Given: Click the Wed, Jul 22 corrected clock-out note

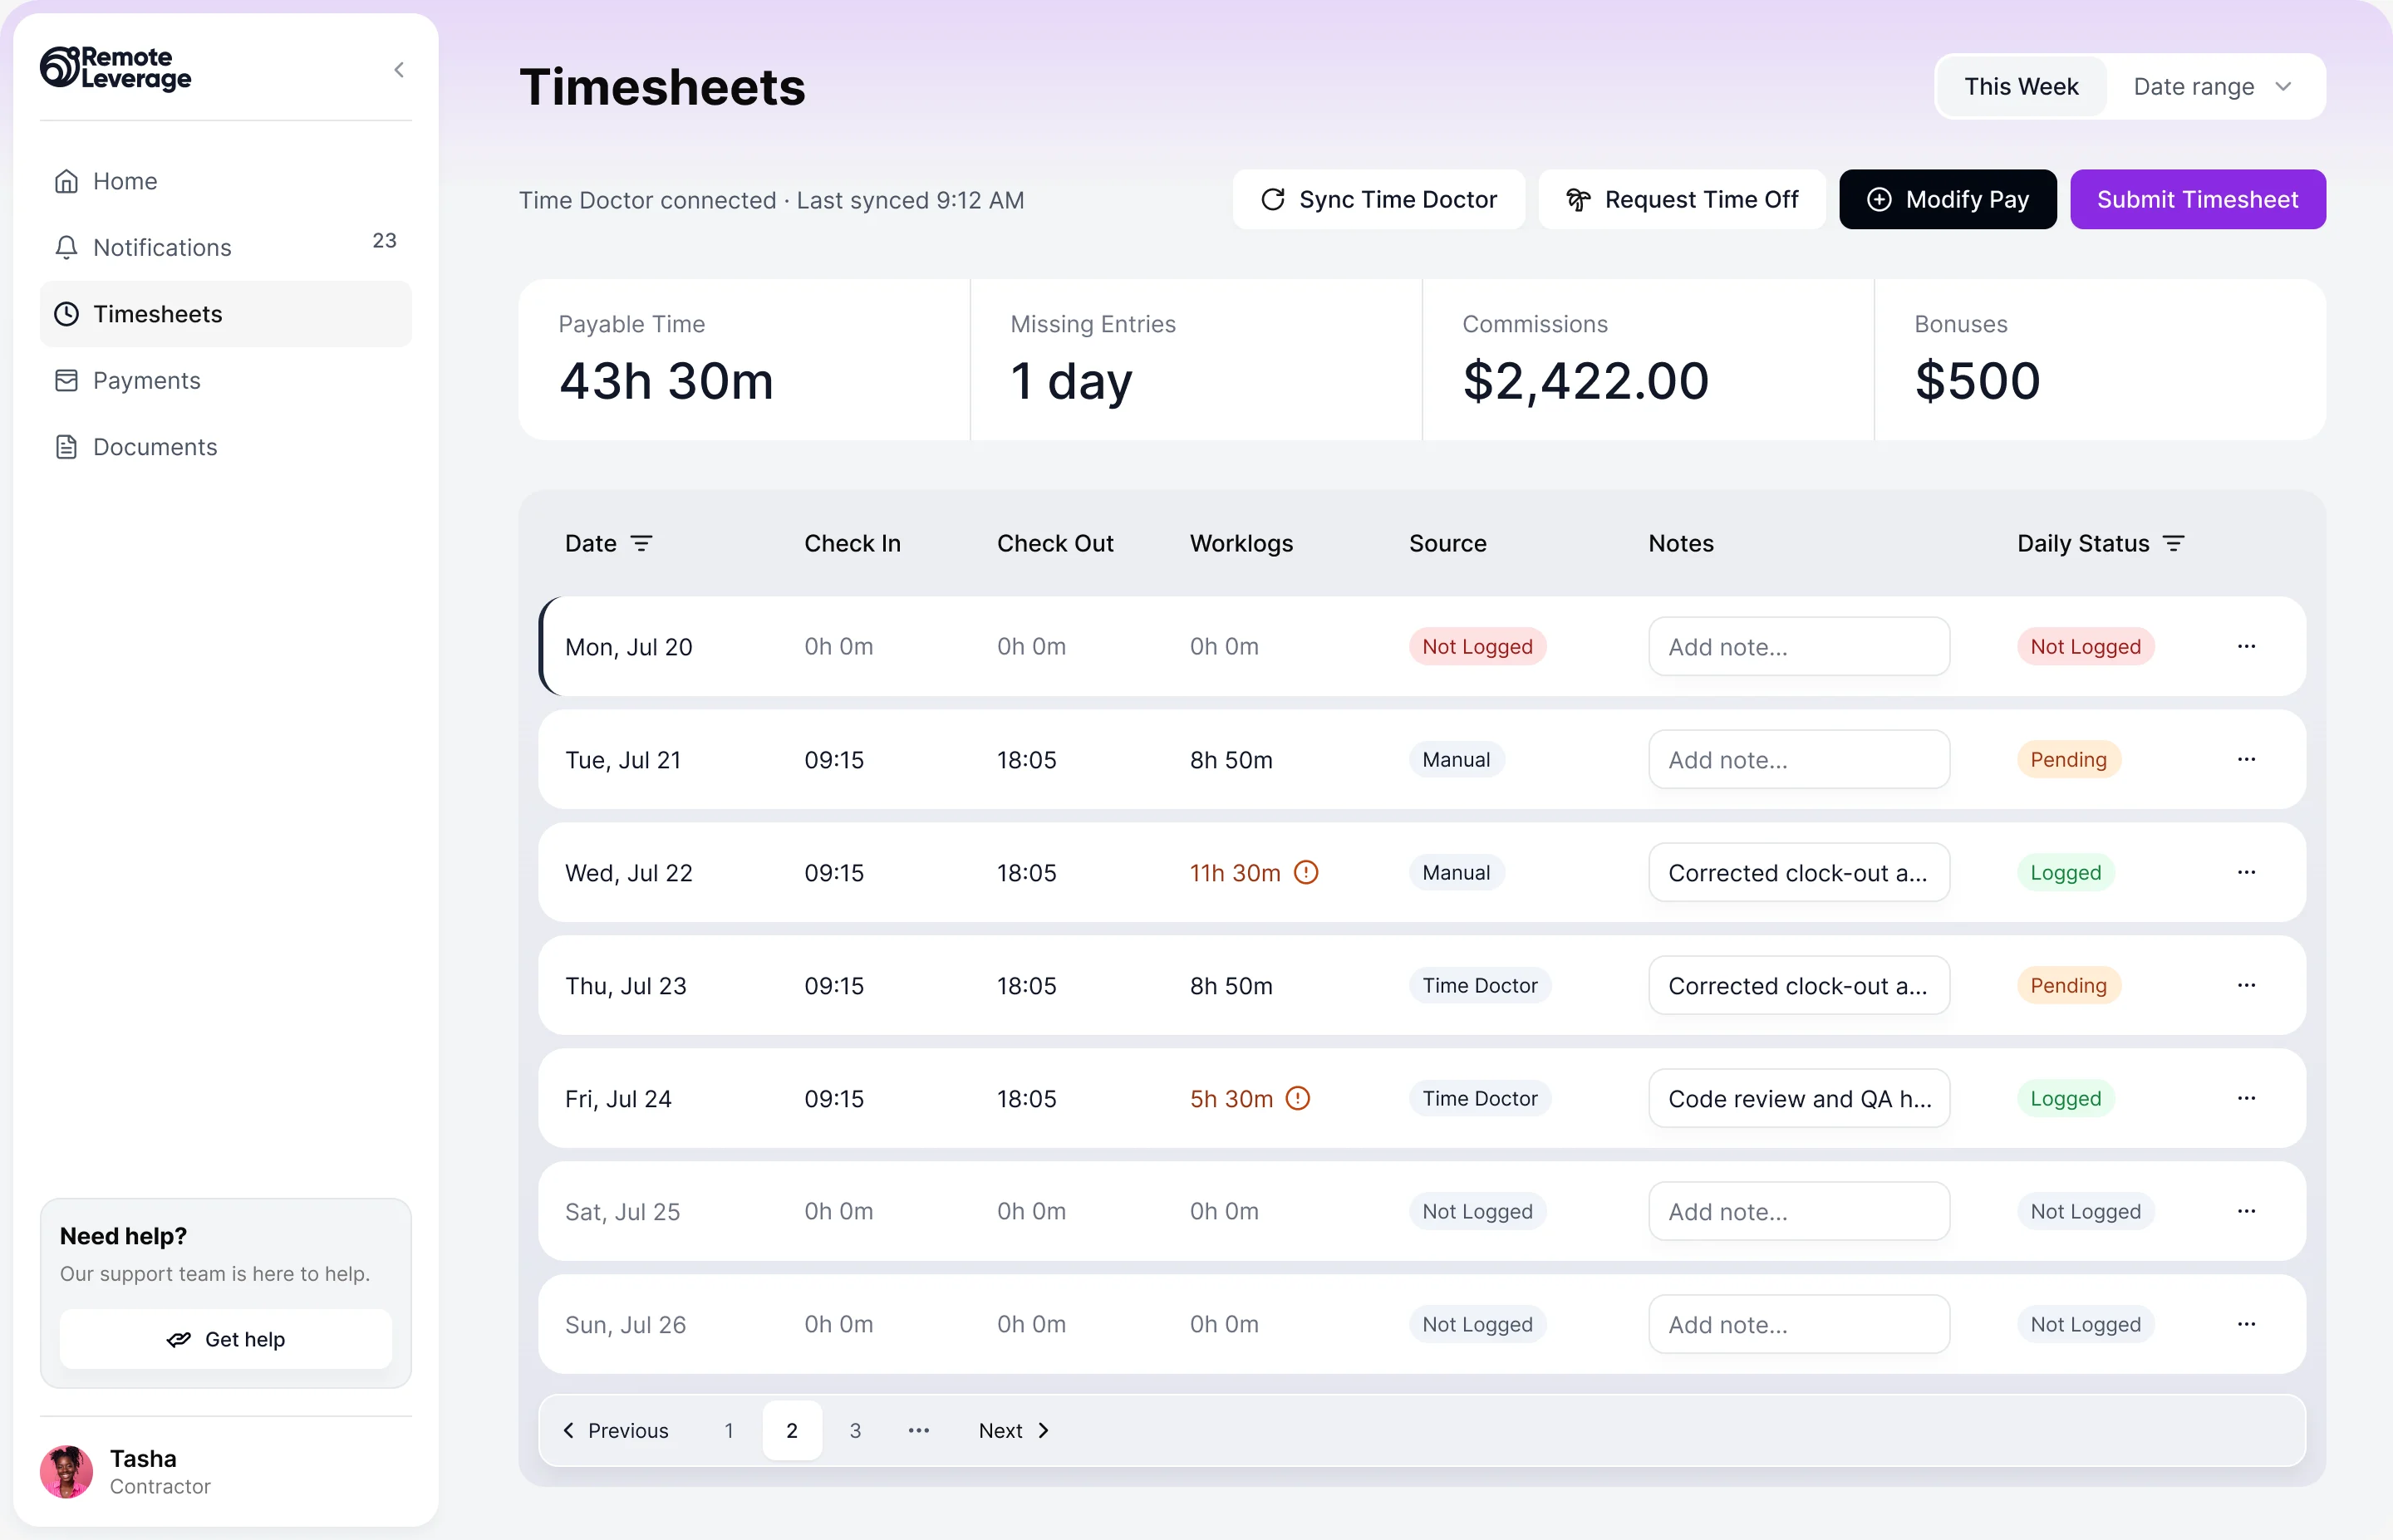Looking at the screenshot, I should pyautogui.click(x=1799, y=872).
